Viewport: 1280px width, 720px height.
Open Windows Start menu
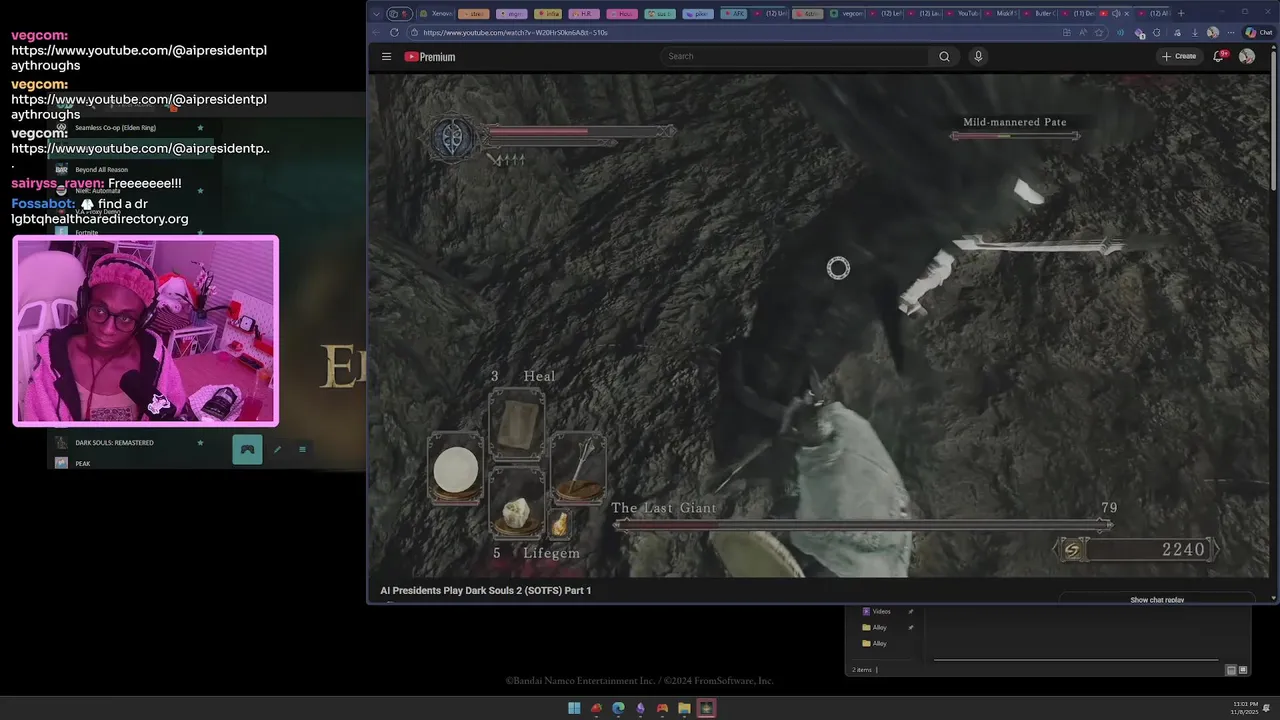pyautogui.click(x=574, y=708)
